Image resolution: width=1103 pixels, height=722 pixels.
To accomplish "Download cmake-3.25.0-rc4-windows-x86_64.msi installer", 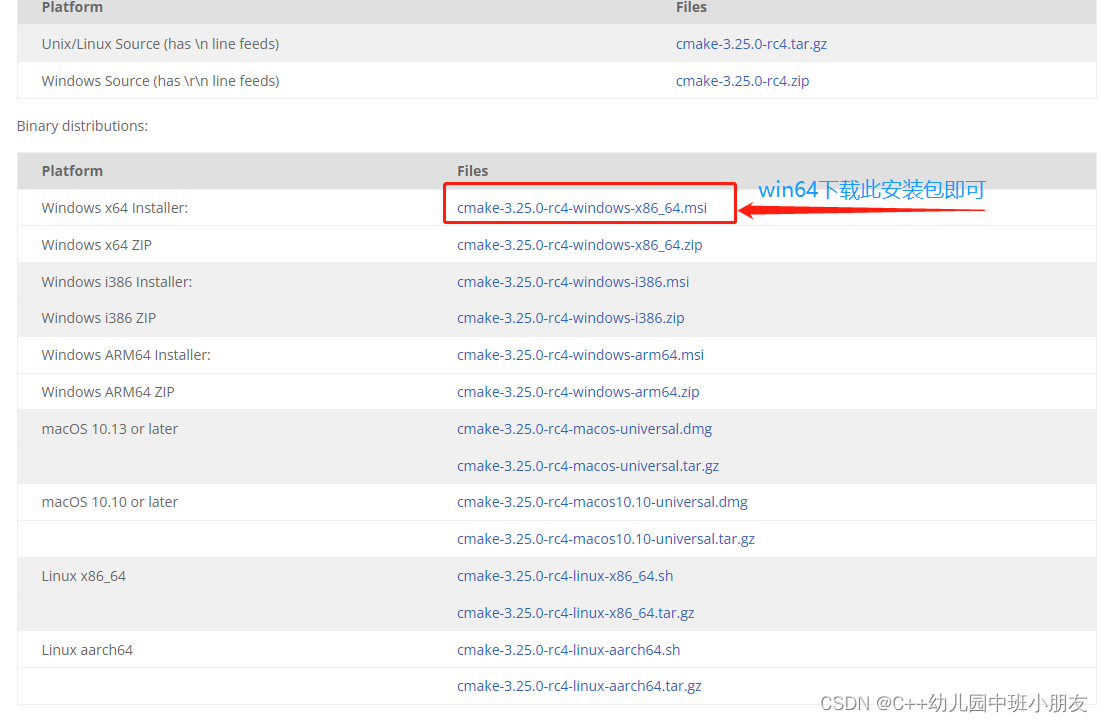I will click(x=582, y=208).
